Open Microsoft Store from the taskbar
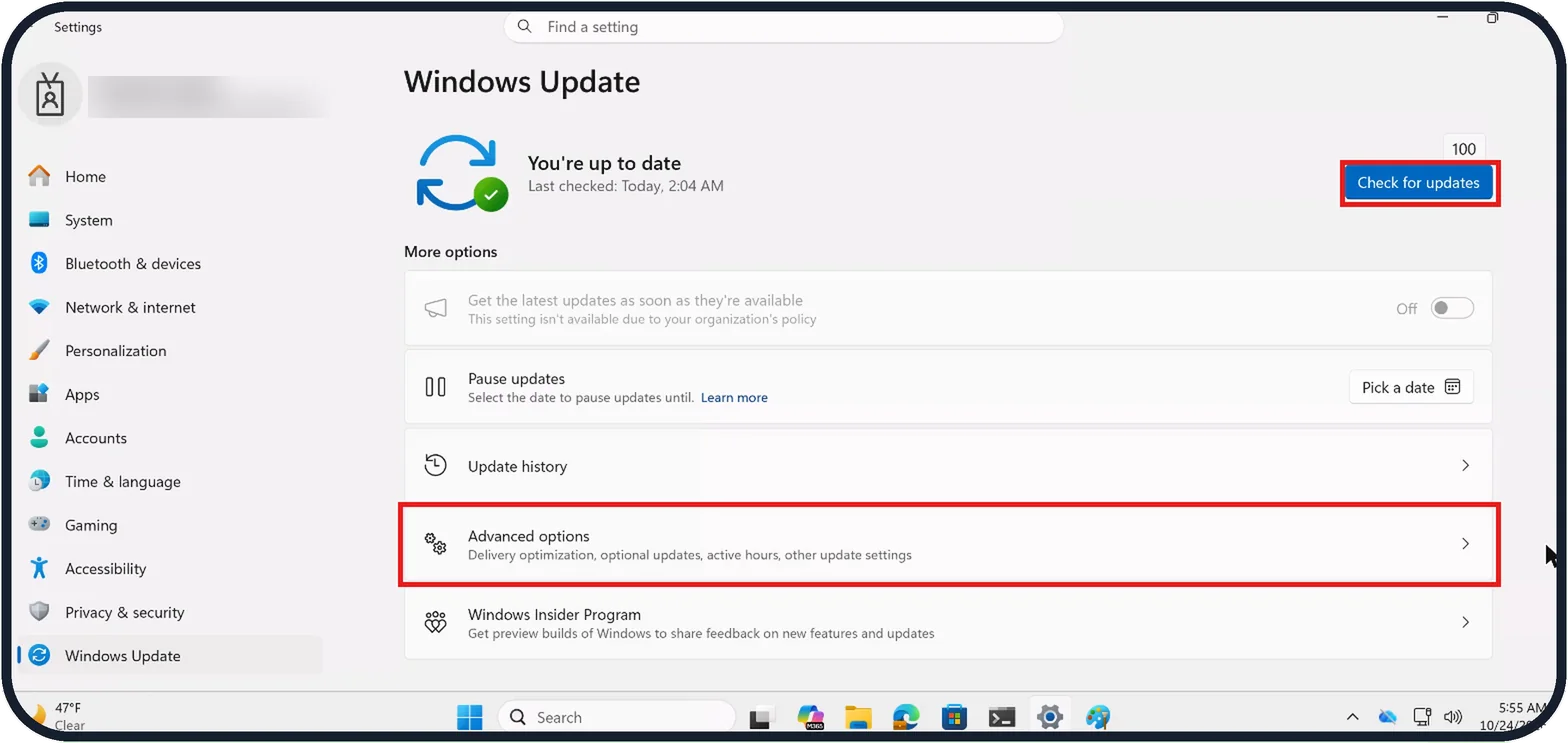 coord(954,717)
